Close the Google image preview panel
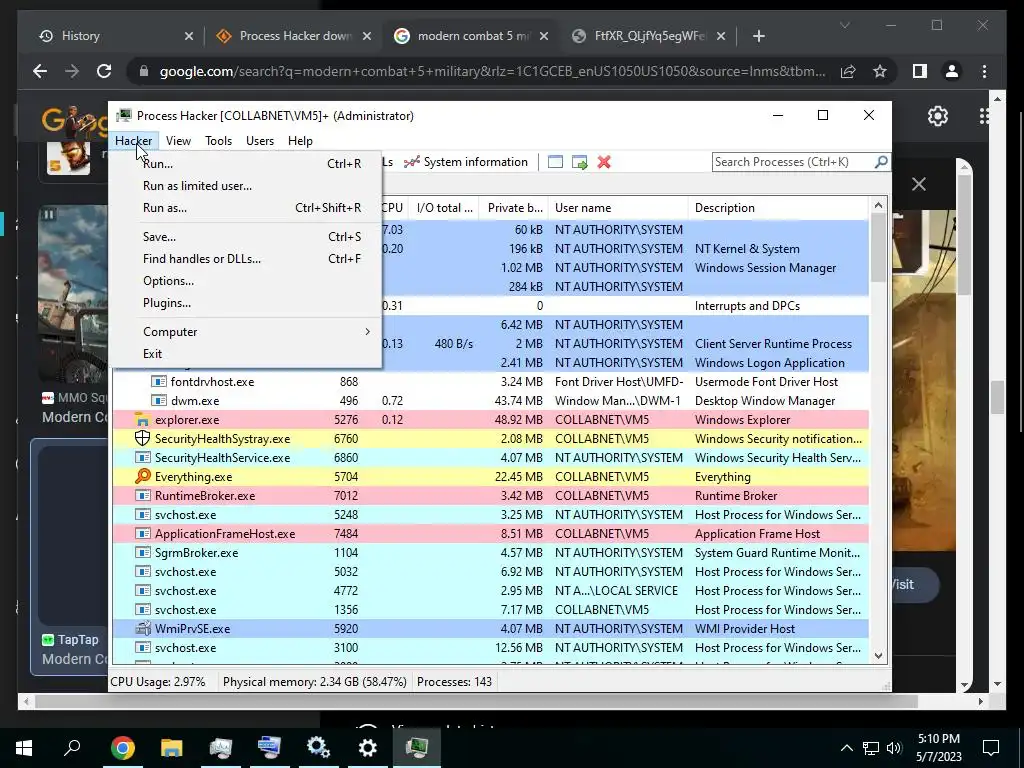The image size is (1024, 768). point(918,184)
